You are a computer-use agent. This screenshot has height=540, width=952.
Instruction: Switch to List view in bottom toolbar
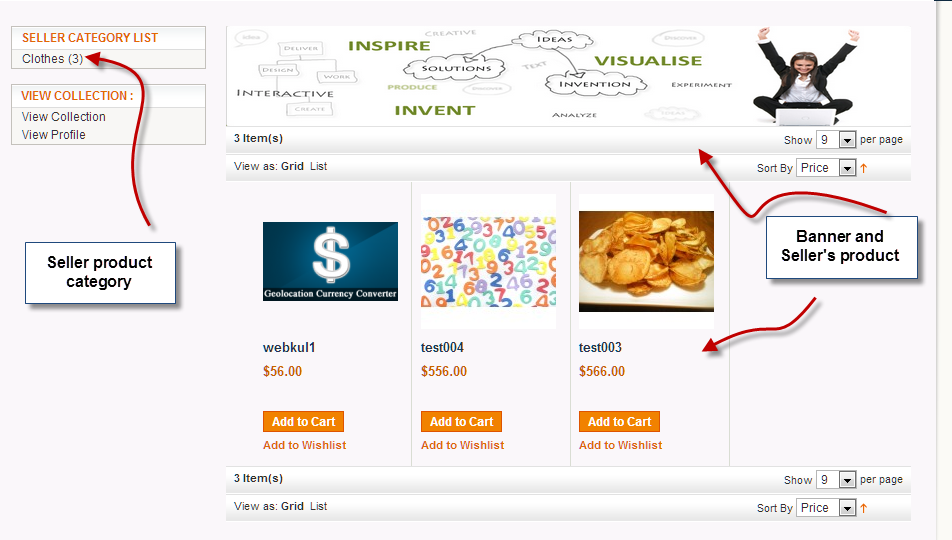click(x=318, y=506)
